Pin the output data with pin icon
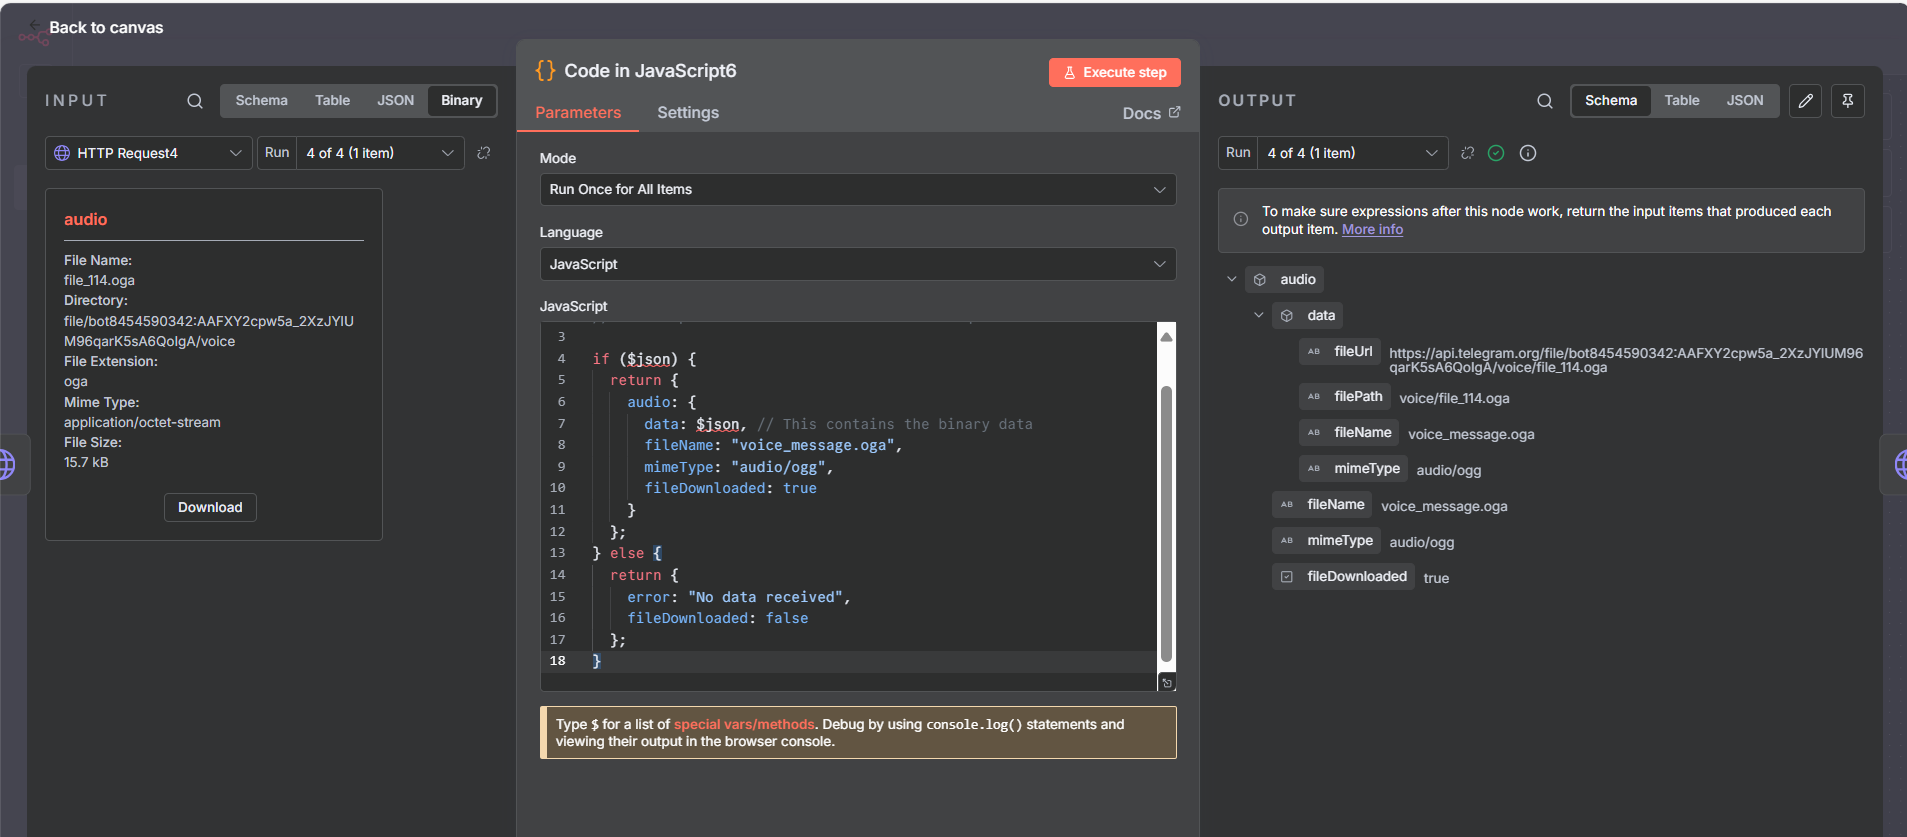Image resolution: width=1907 pixels, height=837 pixels. pos(1847,101)
